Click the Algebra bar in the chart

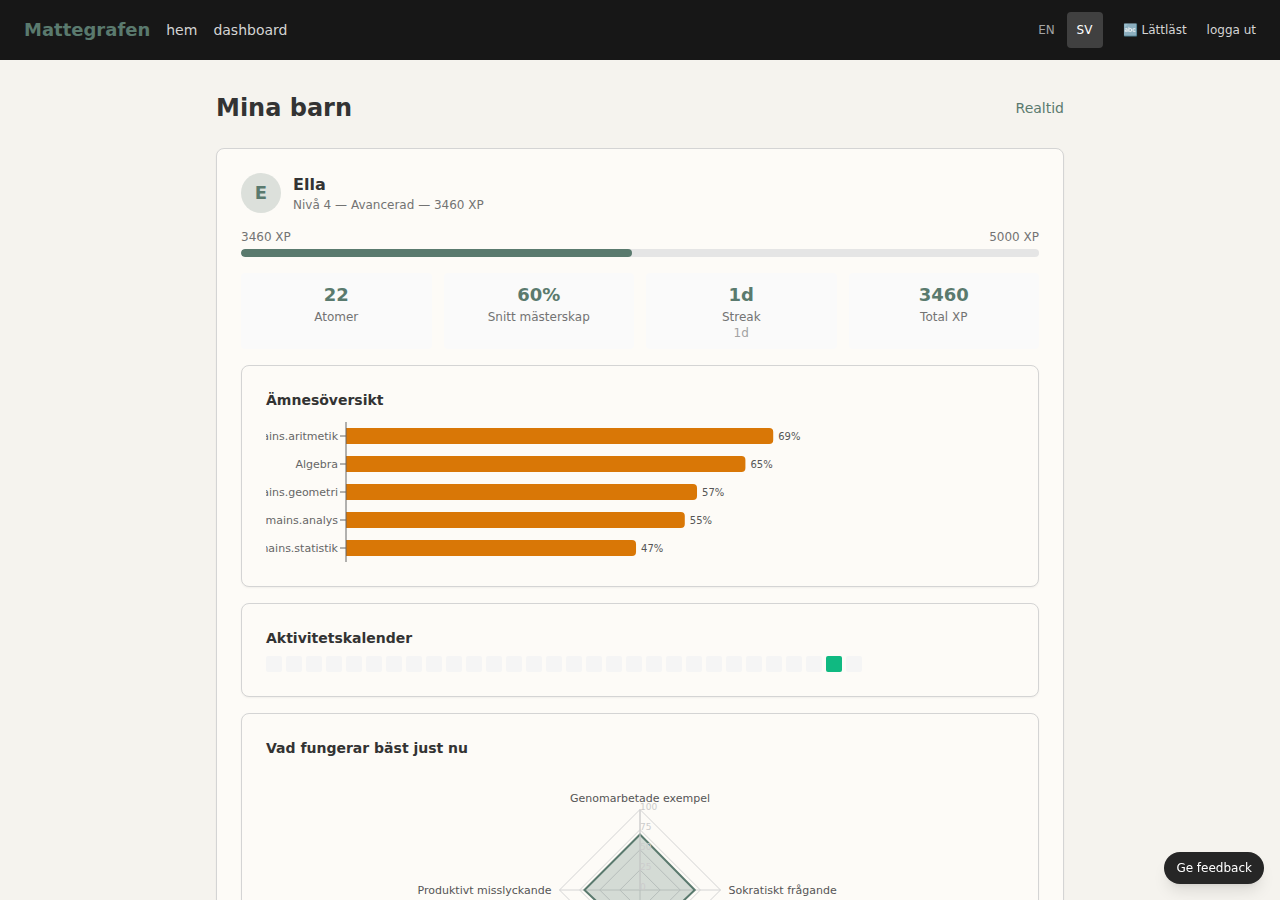pos(546,464)
